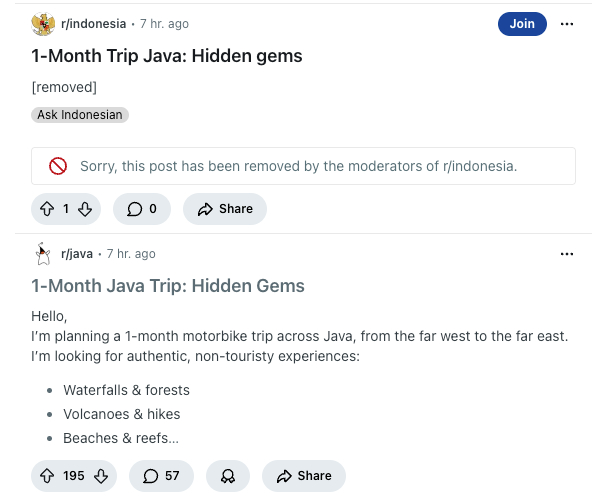This screenshot has width=605, height=498.
Task: Click the removed-by-moderators notice banner
Action: pyautogui.click(x=303, y=166)
